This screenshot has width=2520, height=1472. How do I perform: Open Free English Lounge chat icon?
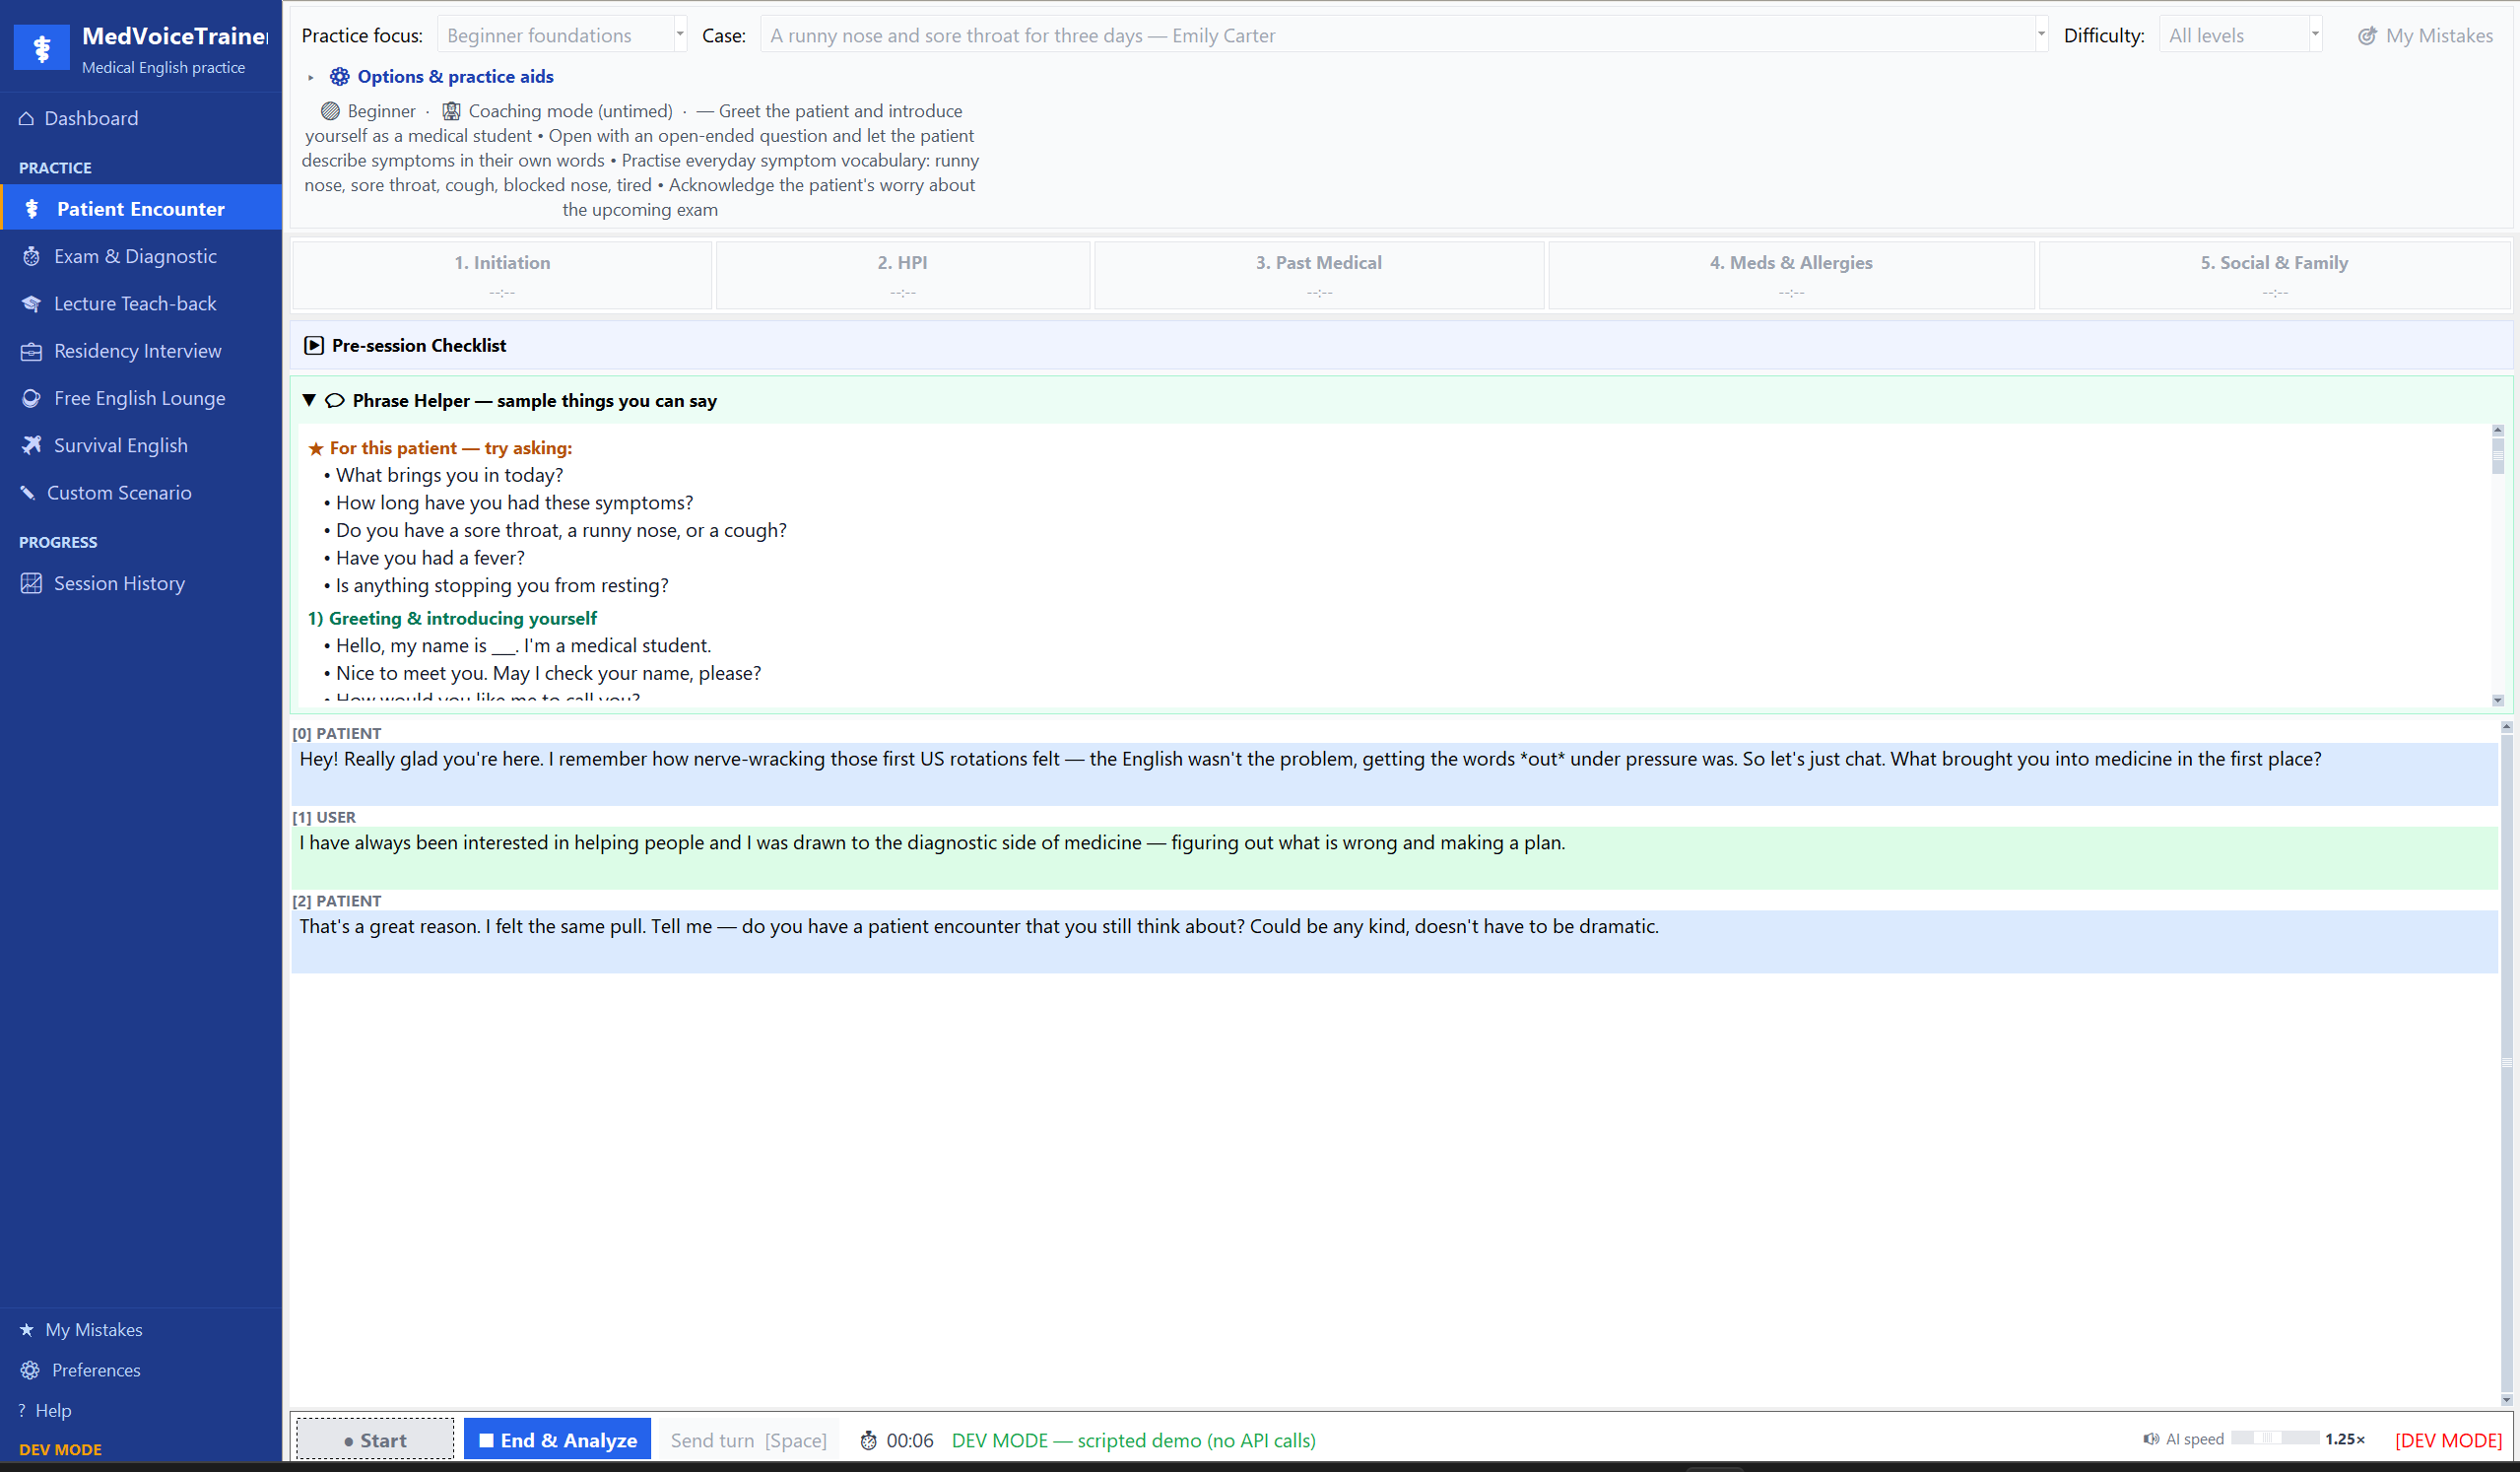pos(31,398)
